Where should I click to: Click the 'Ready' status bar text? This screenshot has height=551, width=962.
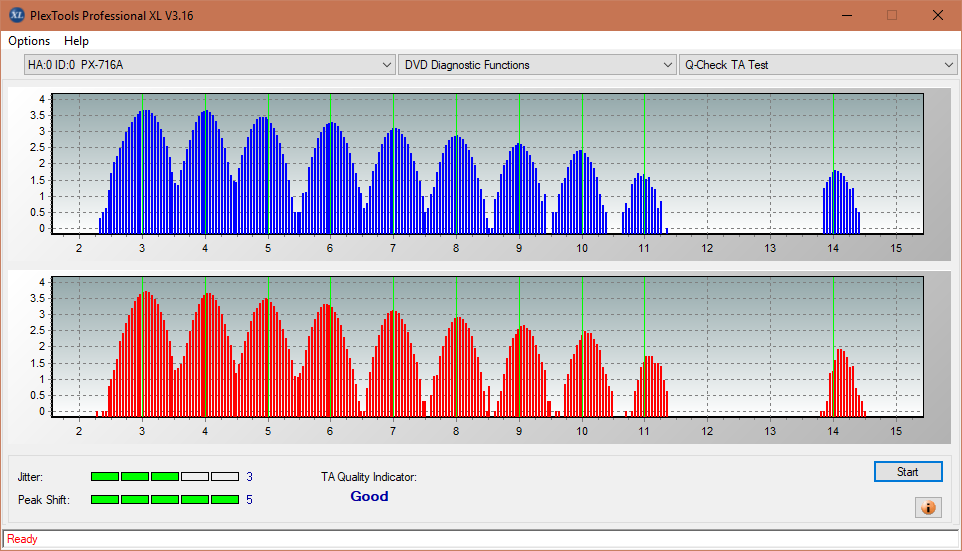point(22,539)
